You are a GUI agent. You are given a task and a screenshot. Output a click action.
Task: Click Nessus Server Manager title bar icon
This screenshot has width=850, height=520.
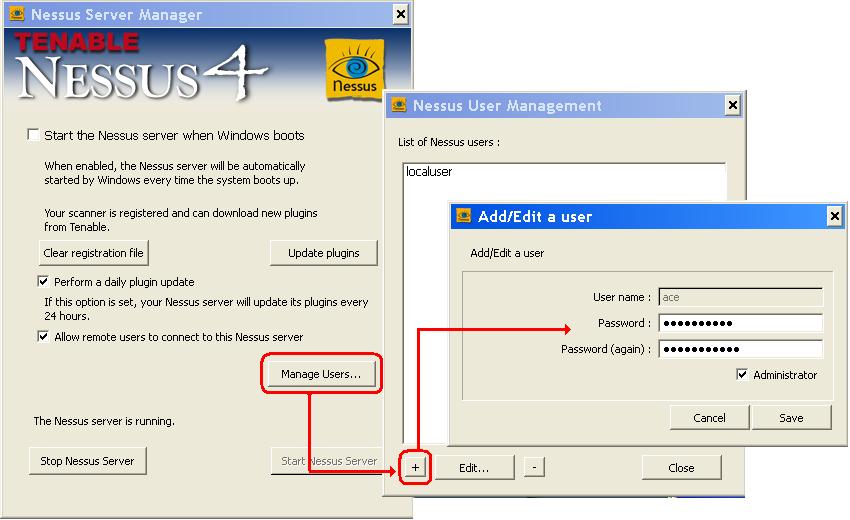pos(16,14)
